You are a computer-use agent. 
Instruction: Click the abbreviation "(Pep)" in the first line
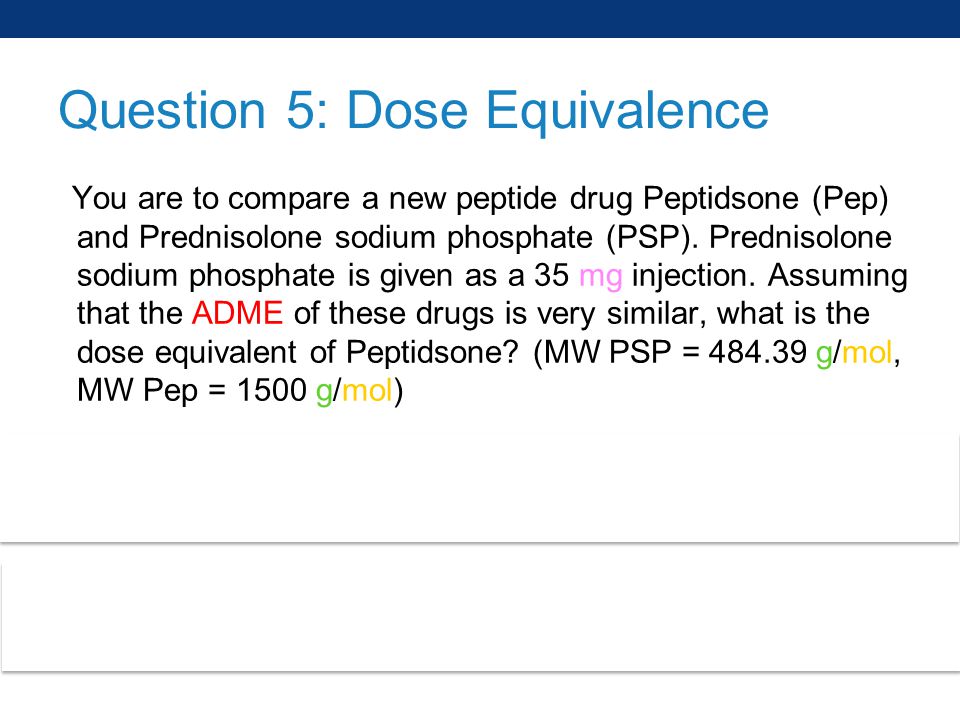coord(850,200)
